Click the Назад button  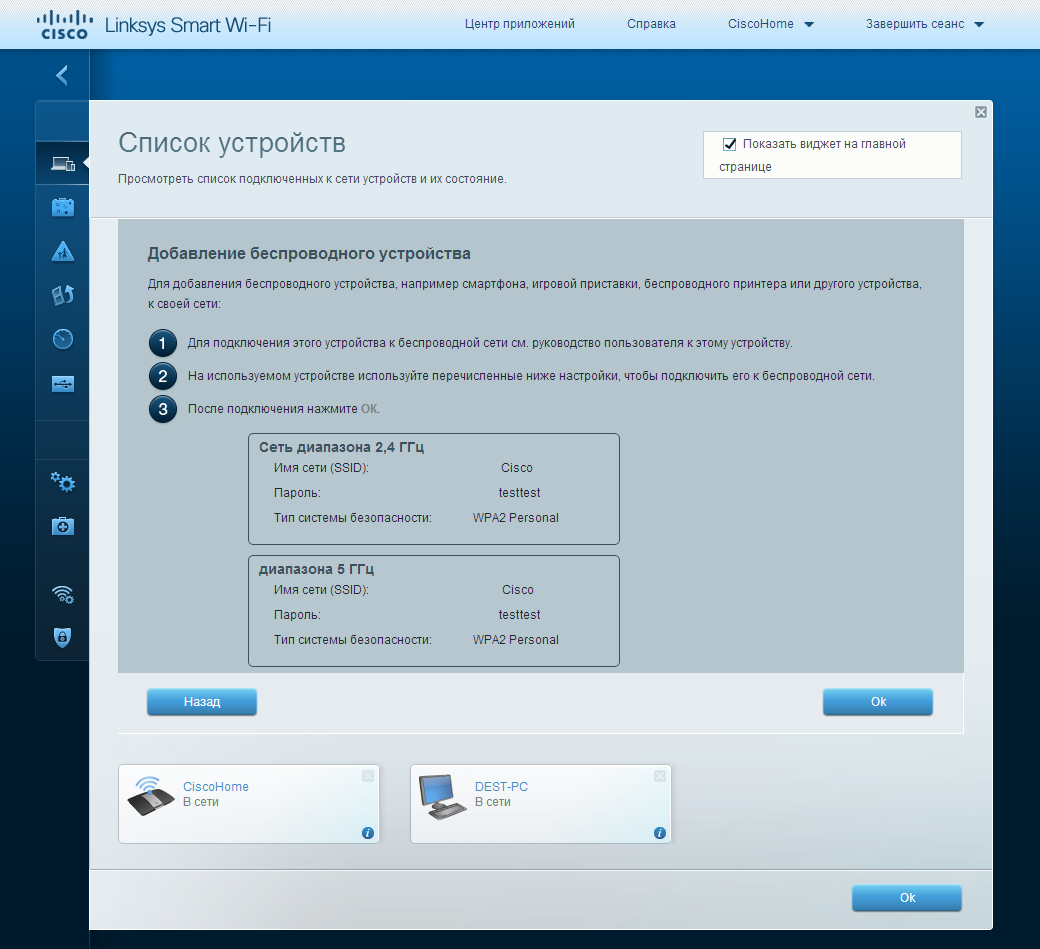click(x=202, y=702)
